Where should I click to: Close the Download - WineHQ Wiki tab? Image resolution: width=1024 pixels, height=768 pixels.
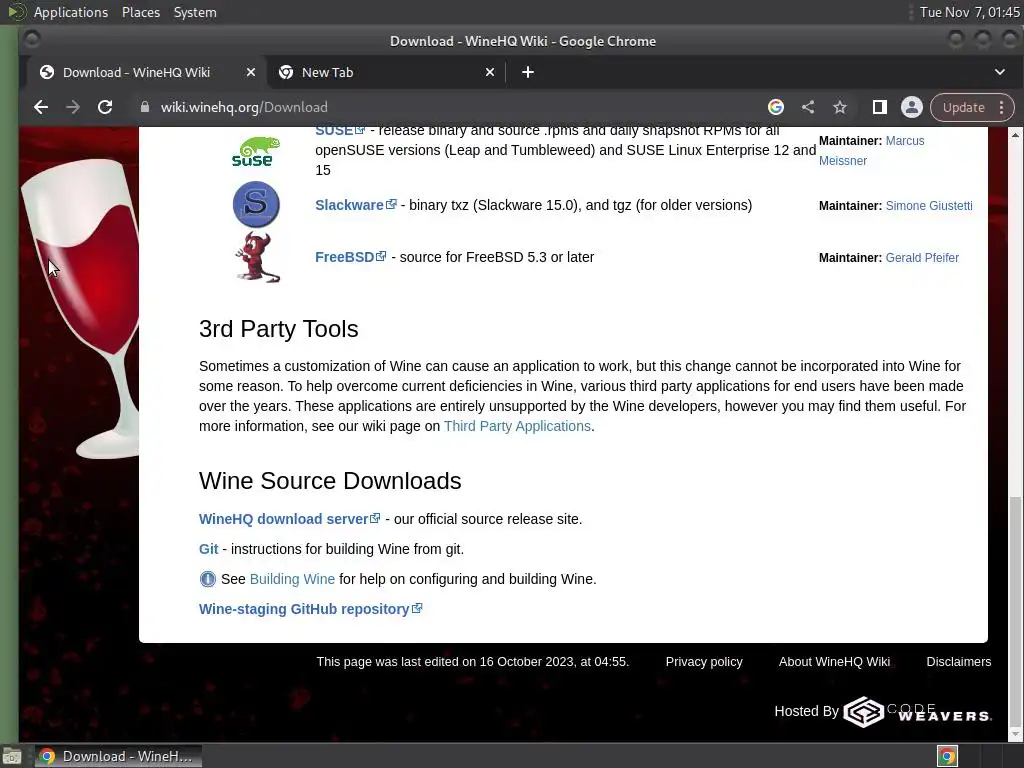[x=251, y=72]
